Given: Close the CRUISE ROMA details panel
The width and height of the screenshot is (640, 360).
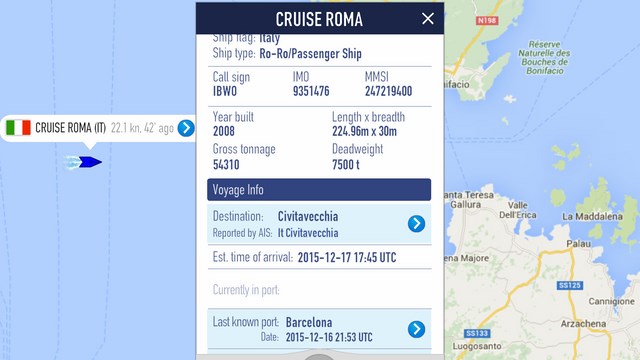Looking at the screenshot, I should 428,18.
